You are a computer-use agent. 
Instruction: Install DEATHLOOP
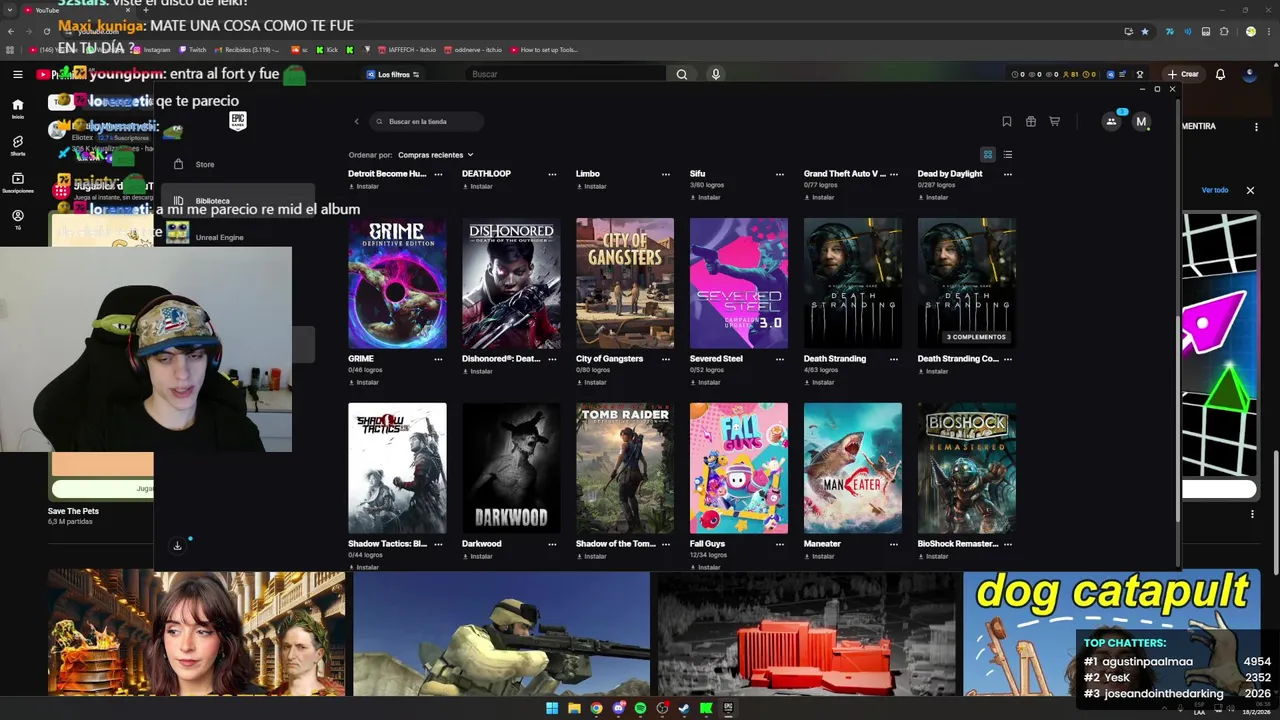tap(477, 186)
